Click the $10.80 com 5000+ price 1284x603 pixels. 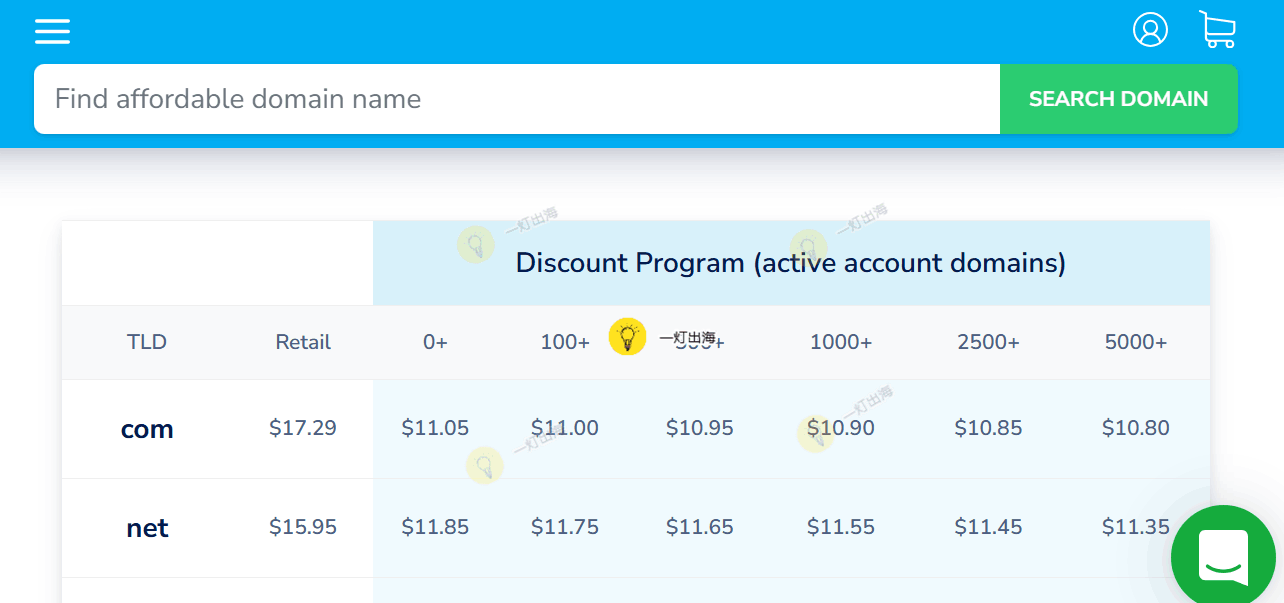pyautogui.click(x=1136, y=428)
